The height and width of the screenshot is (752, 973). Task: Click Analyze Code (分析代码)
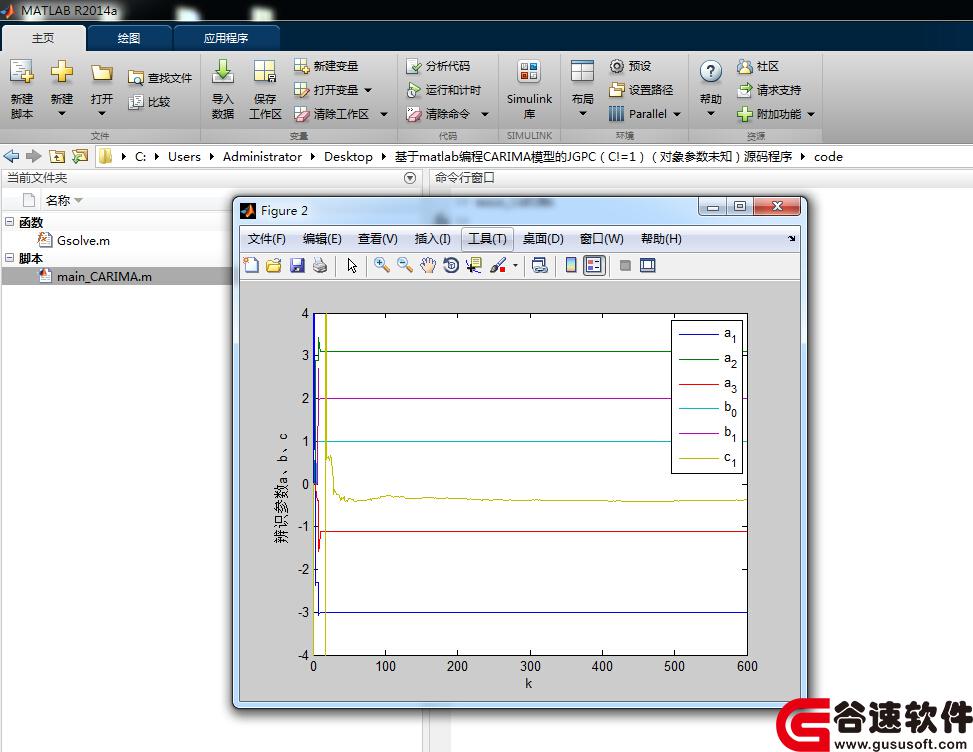tap(438, 66)
